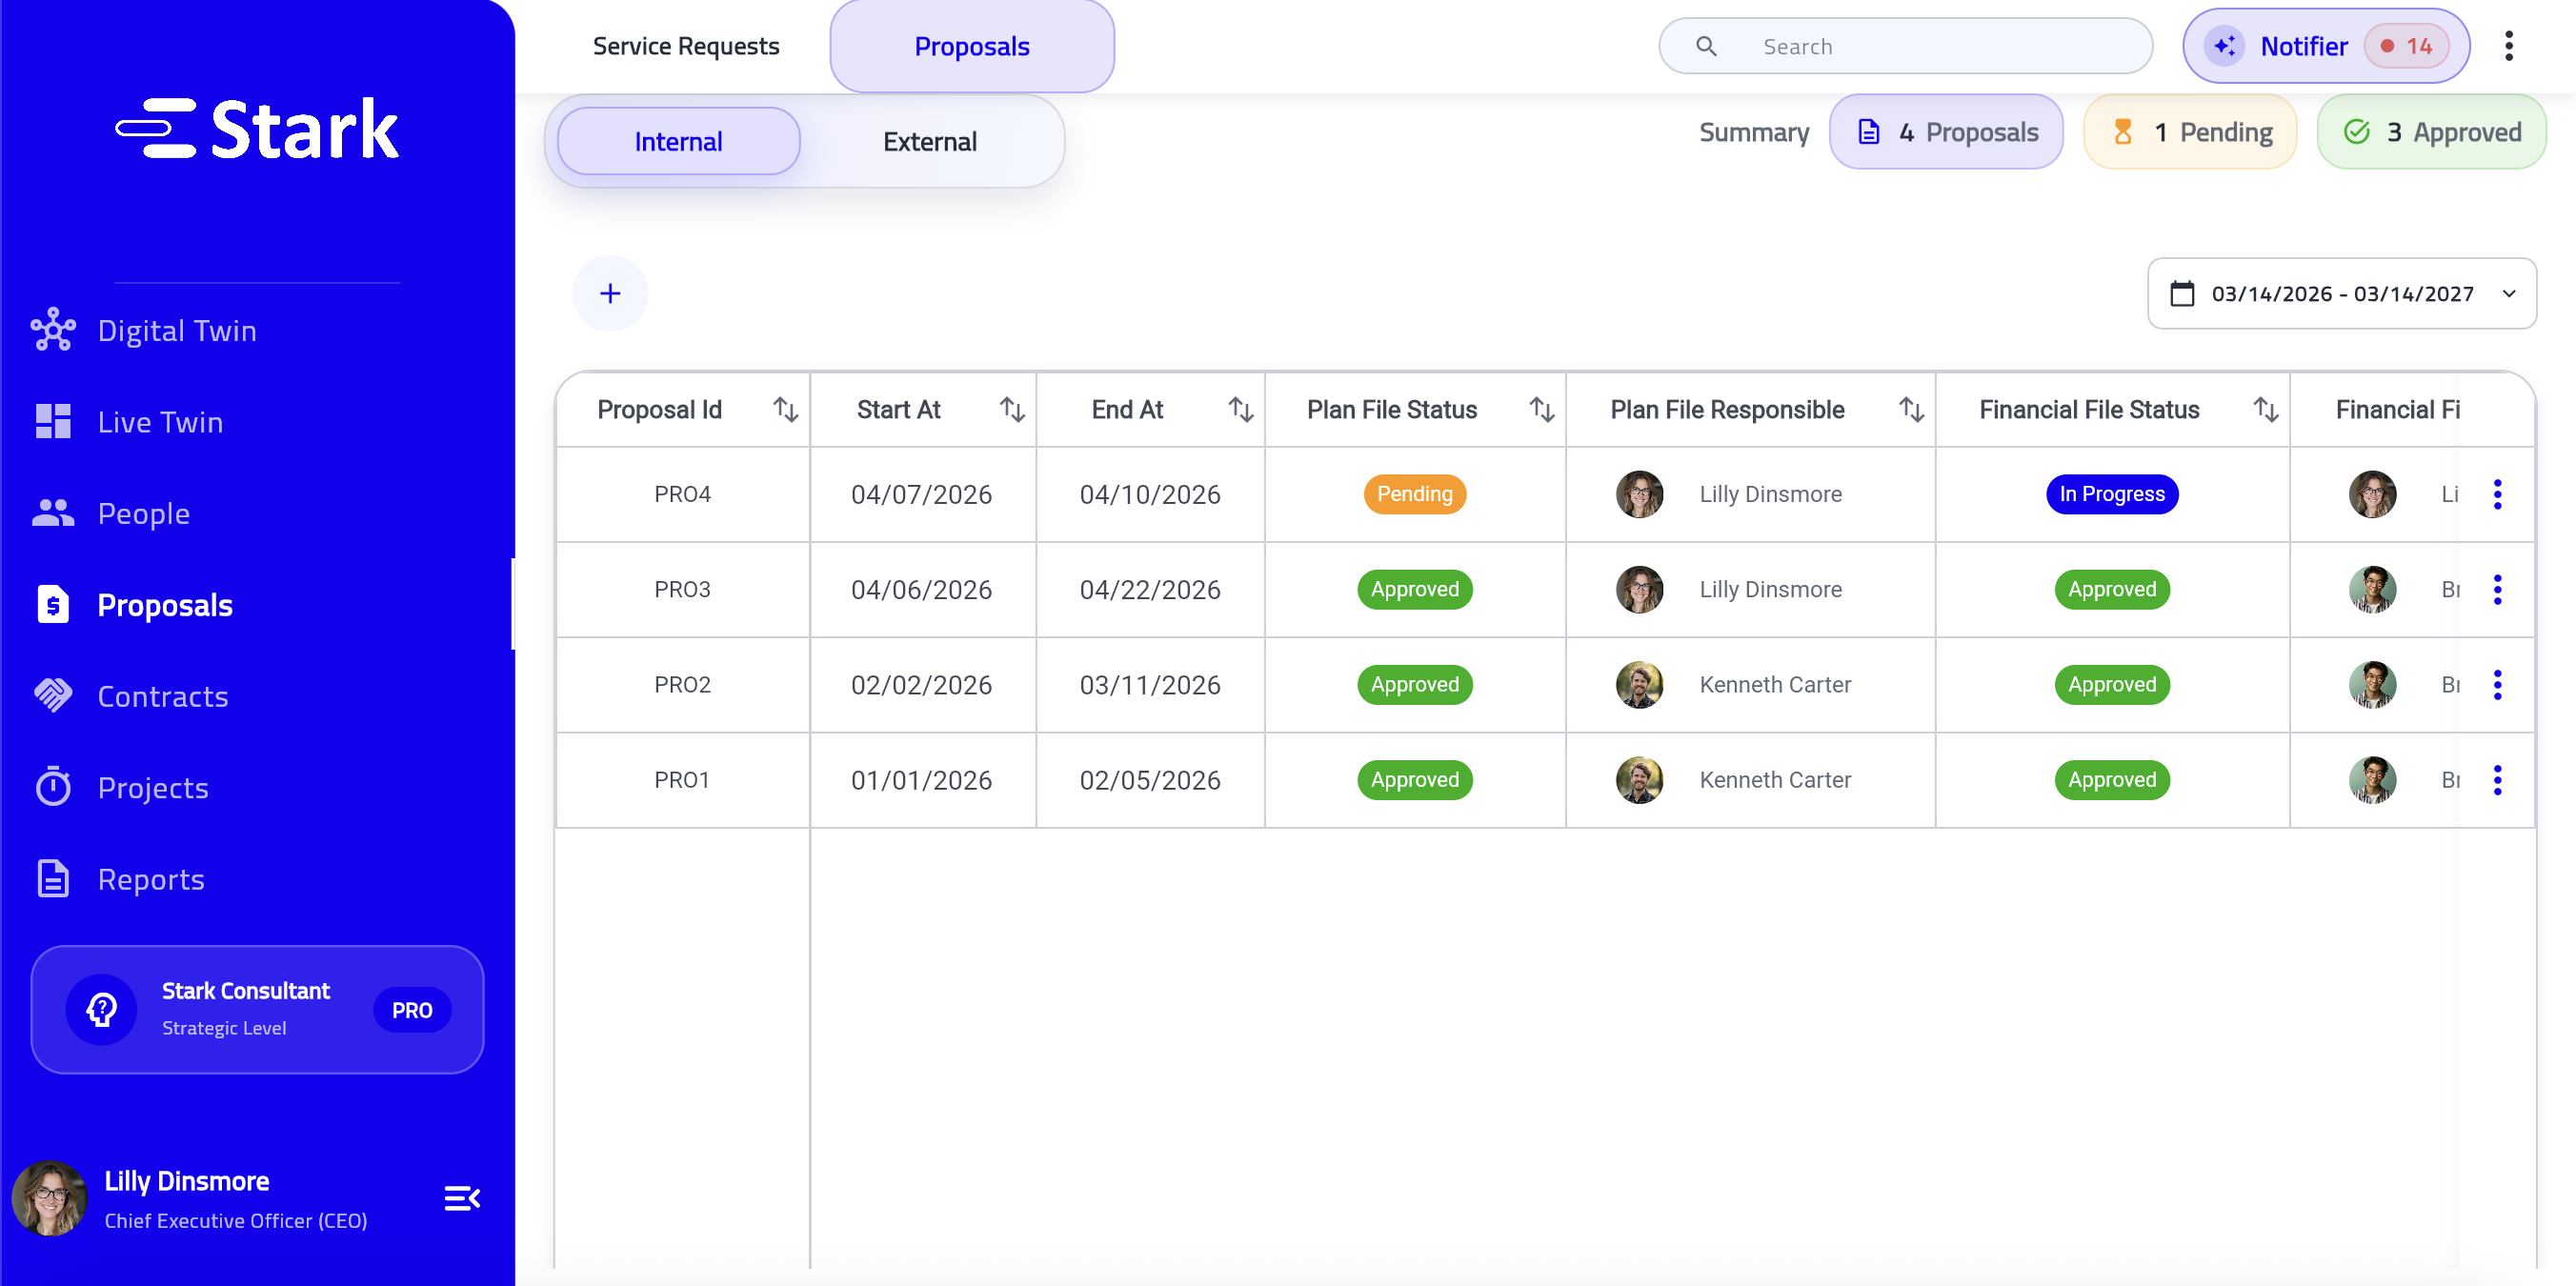
Task: Click the plus icon to add proposal
Action: click(610, 293)
